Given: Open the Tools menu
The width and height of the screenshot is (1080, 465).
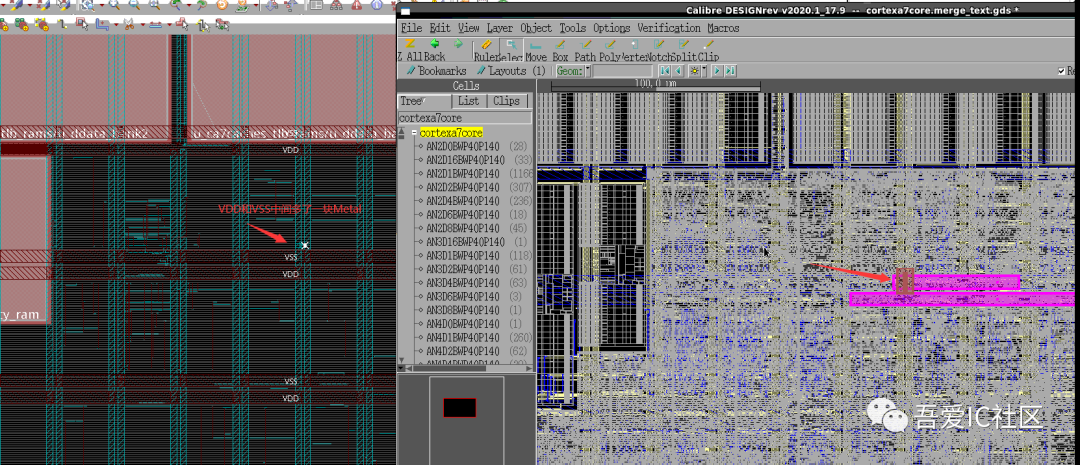Looking at the screenshot, I should tap(572, 28).
